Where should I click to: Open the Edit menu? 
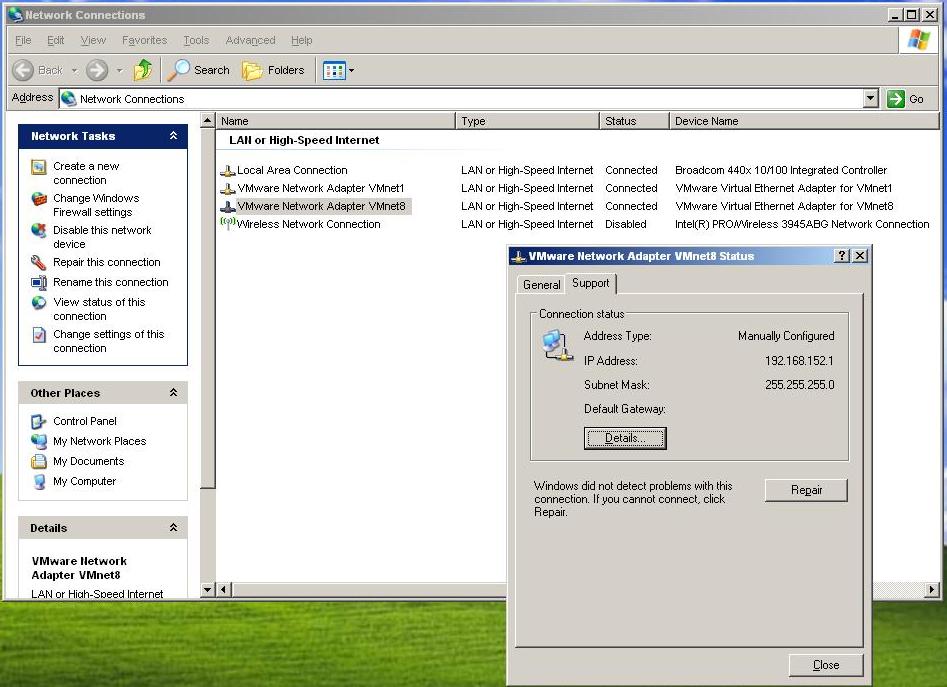(x=56, y=40)
